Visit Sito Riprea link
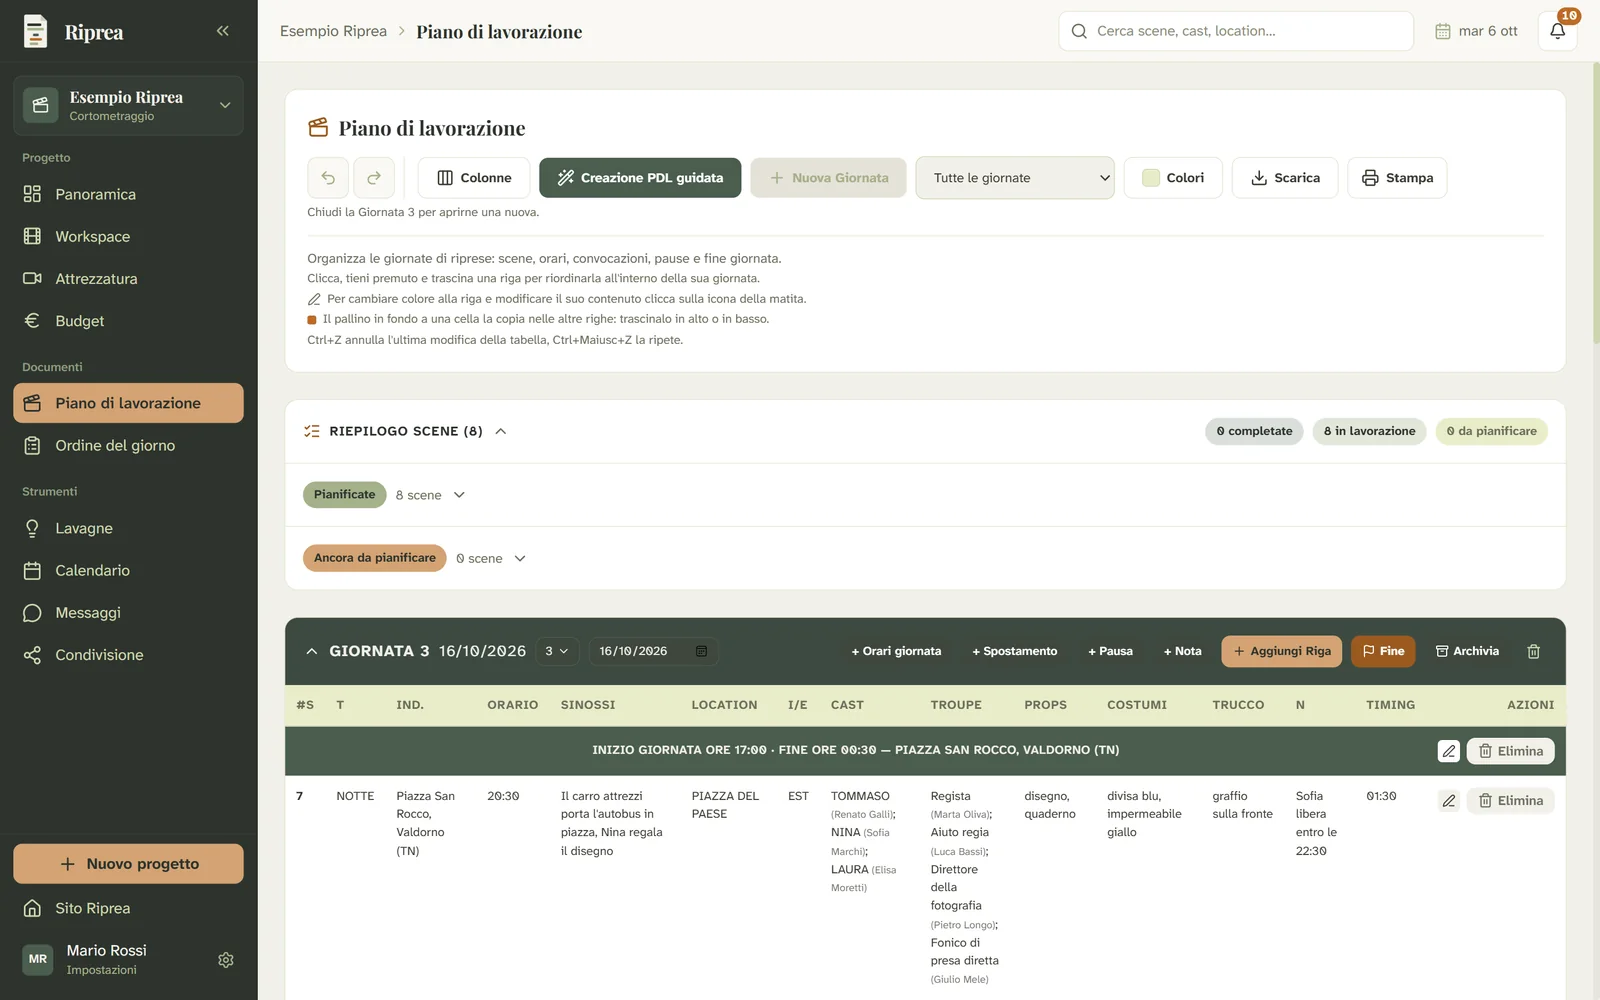 [x=128, y=908]
